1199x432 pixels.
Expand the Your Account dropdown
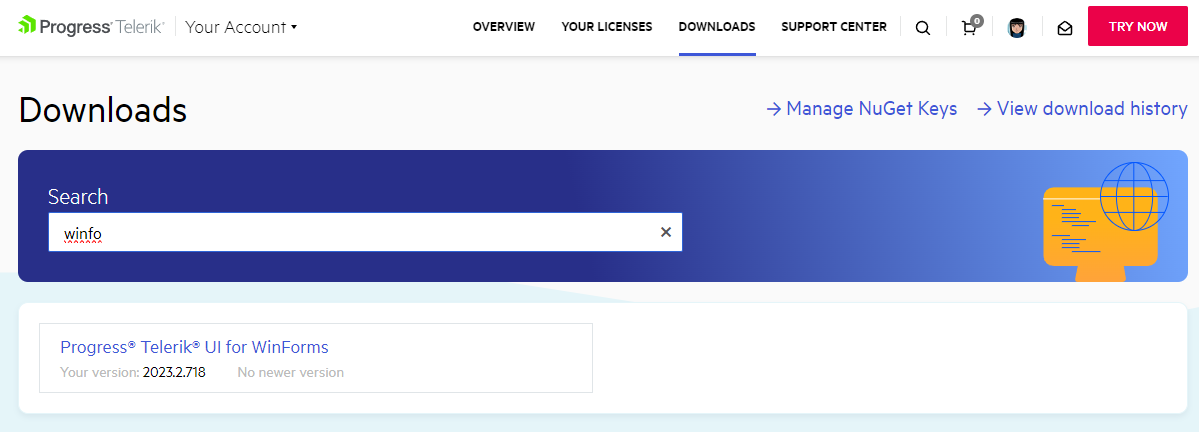pos(241,27)
